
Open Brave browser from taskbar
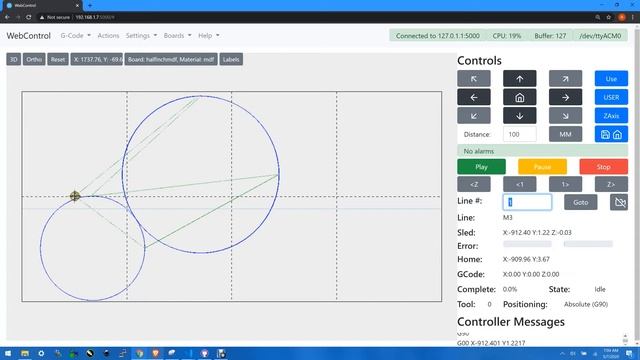(156, 353)
